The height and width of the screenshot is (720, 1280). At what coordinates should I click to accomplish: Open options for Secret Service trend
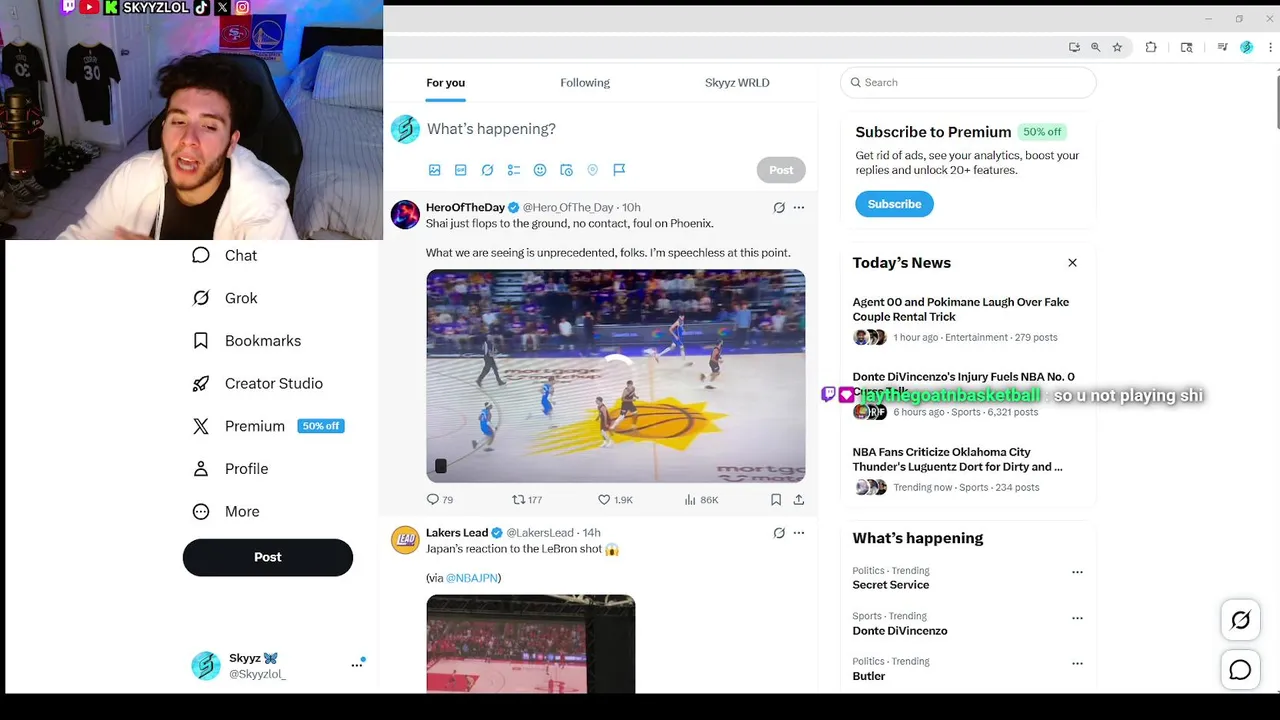click(x=1077, y=573)
